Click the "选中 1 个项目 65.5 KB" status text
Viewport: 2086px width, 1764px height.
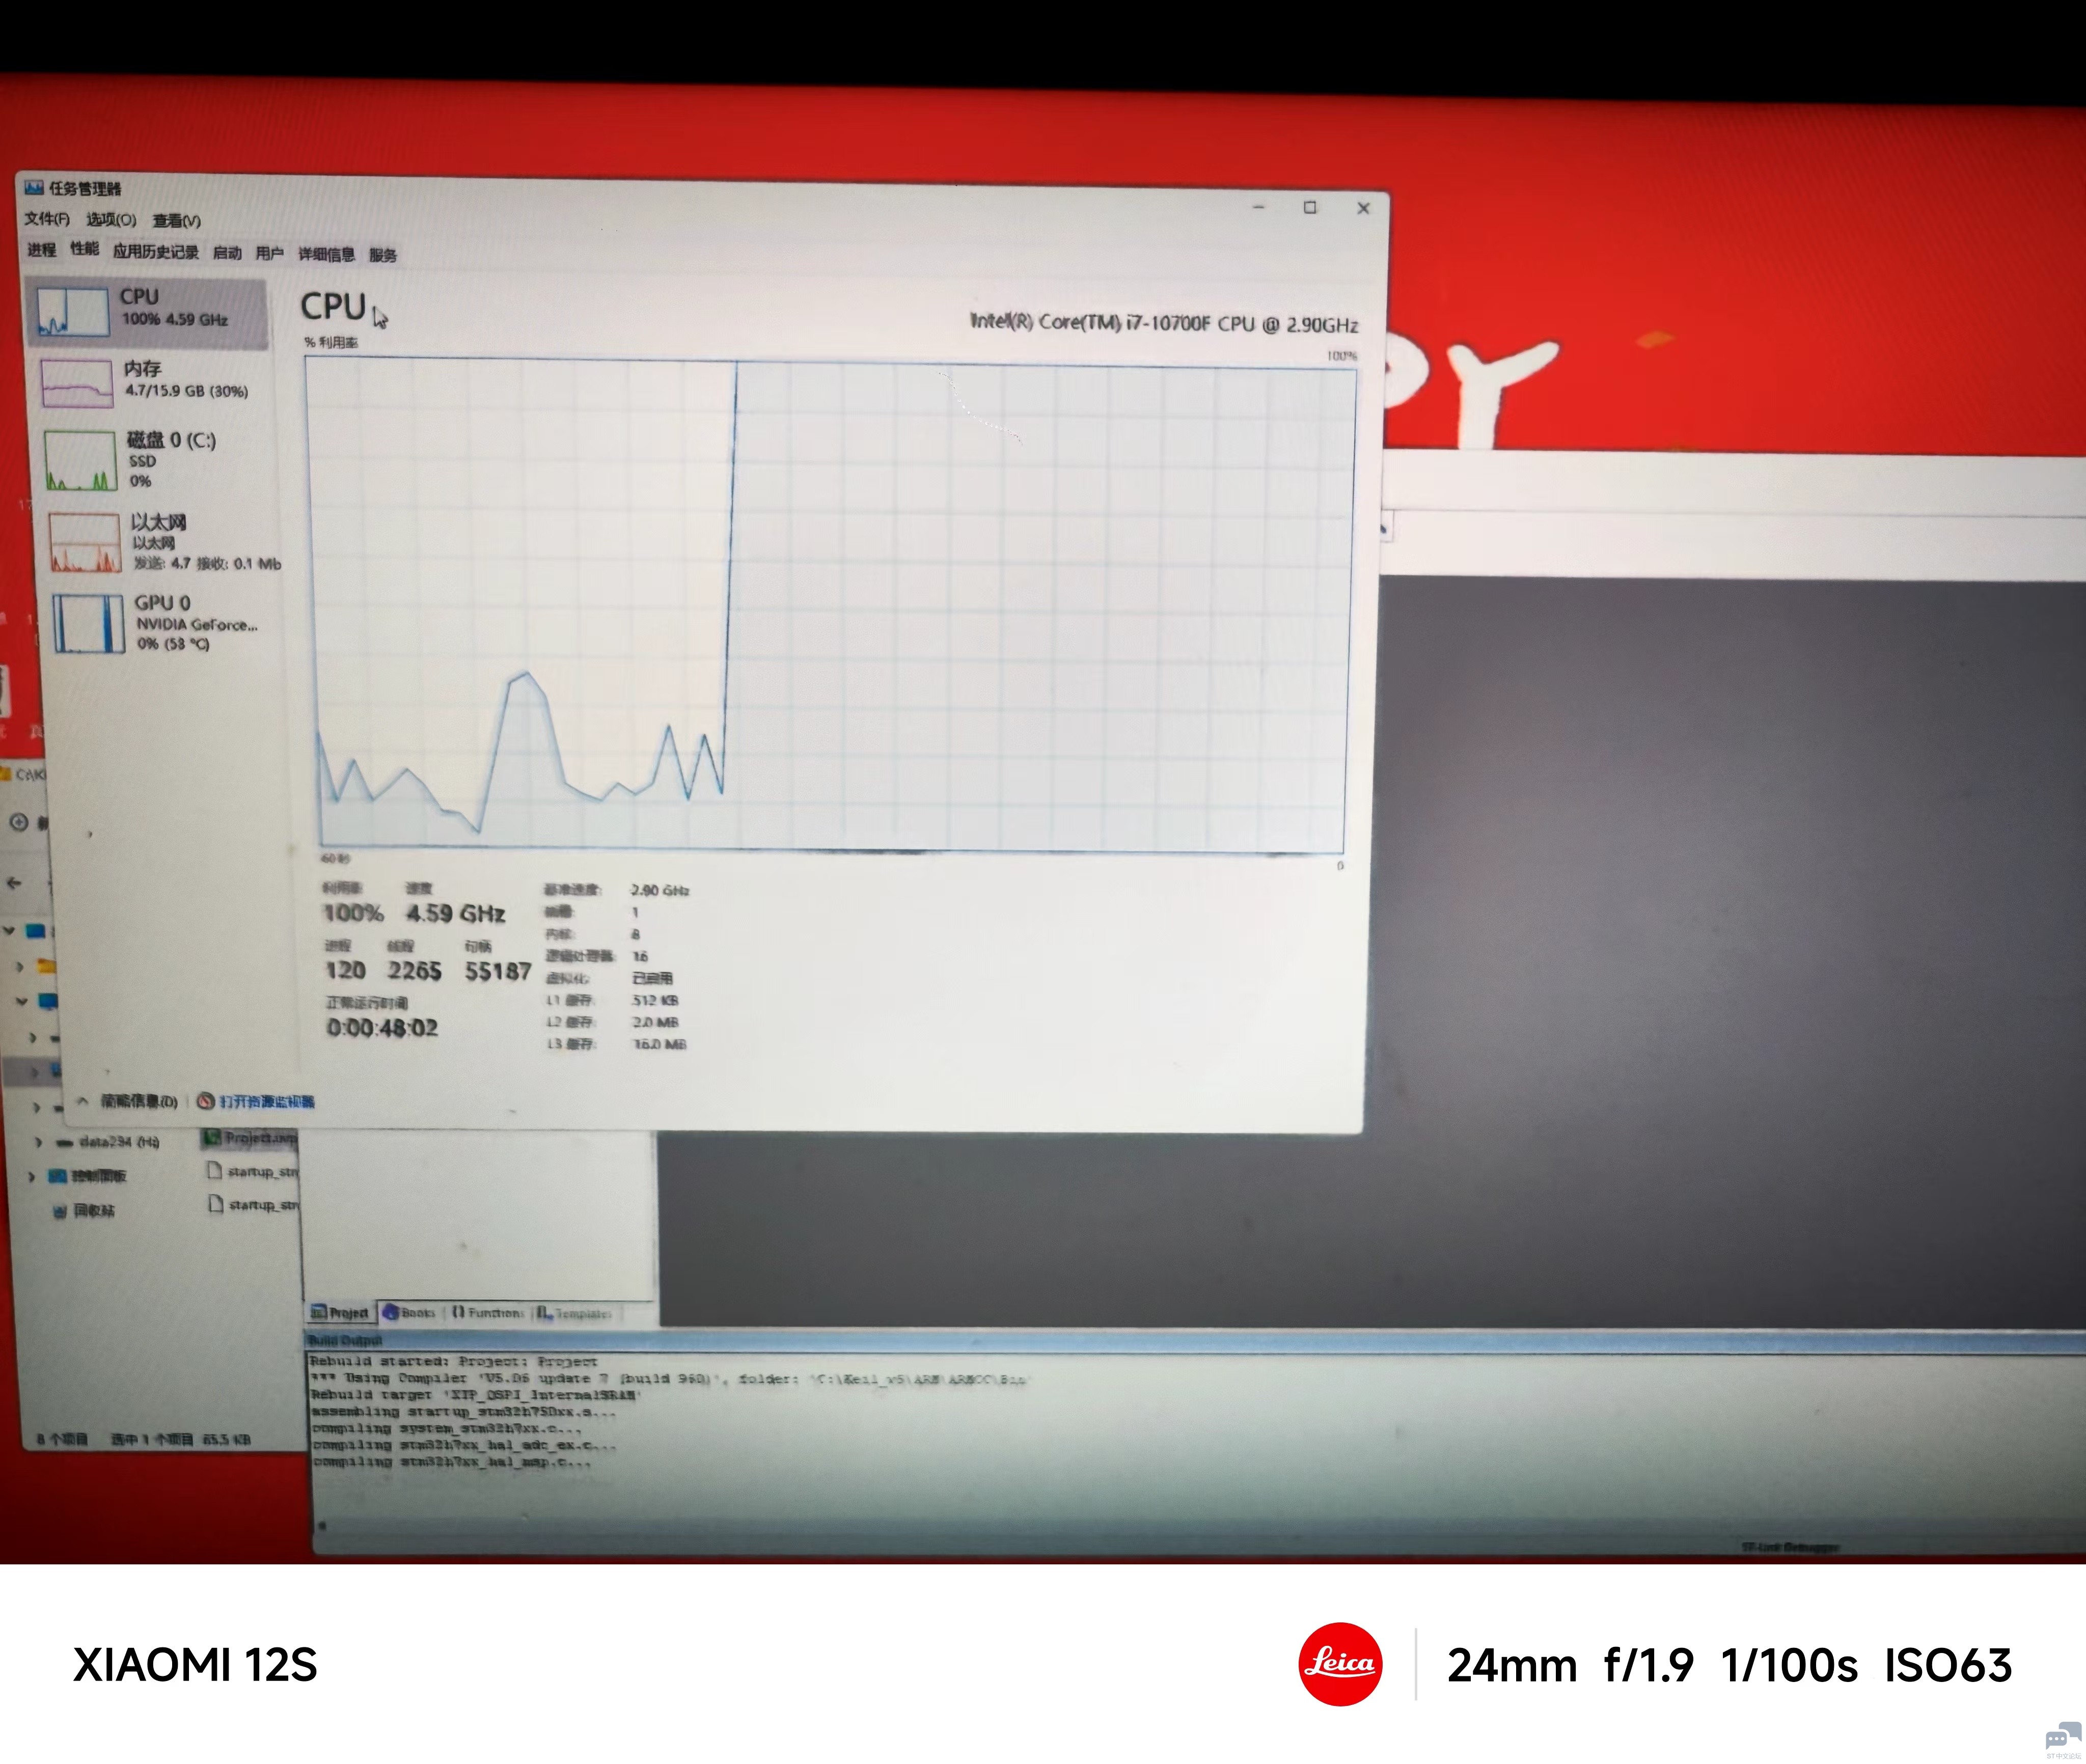(181, 1440)
